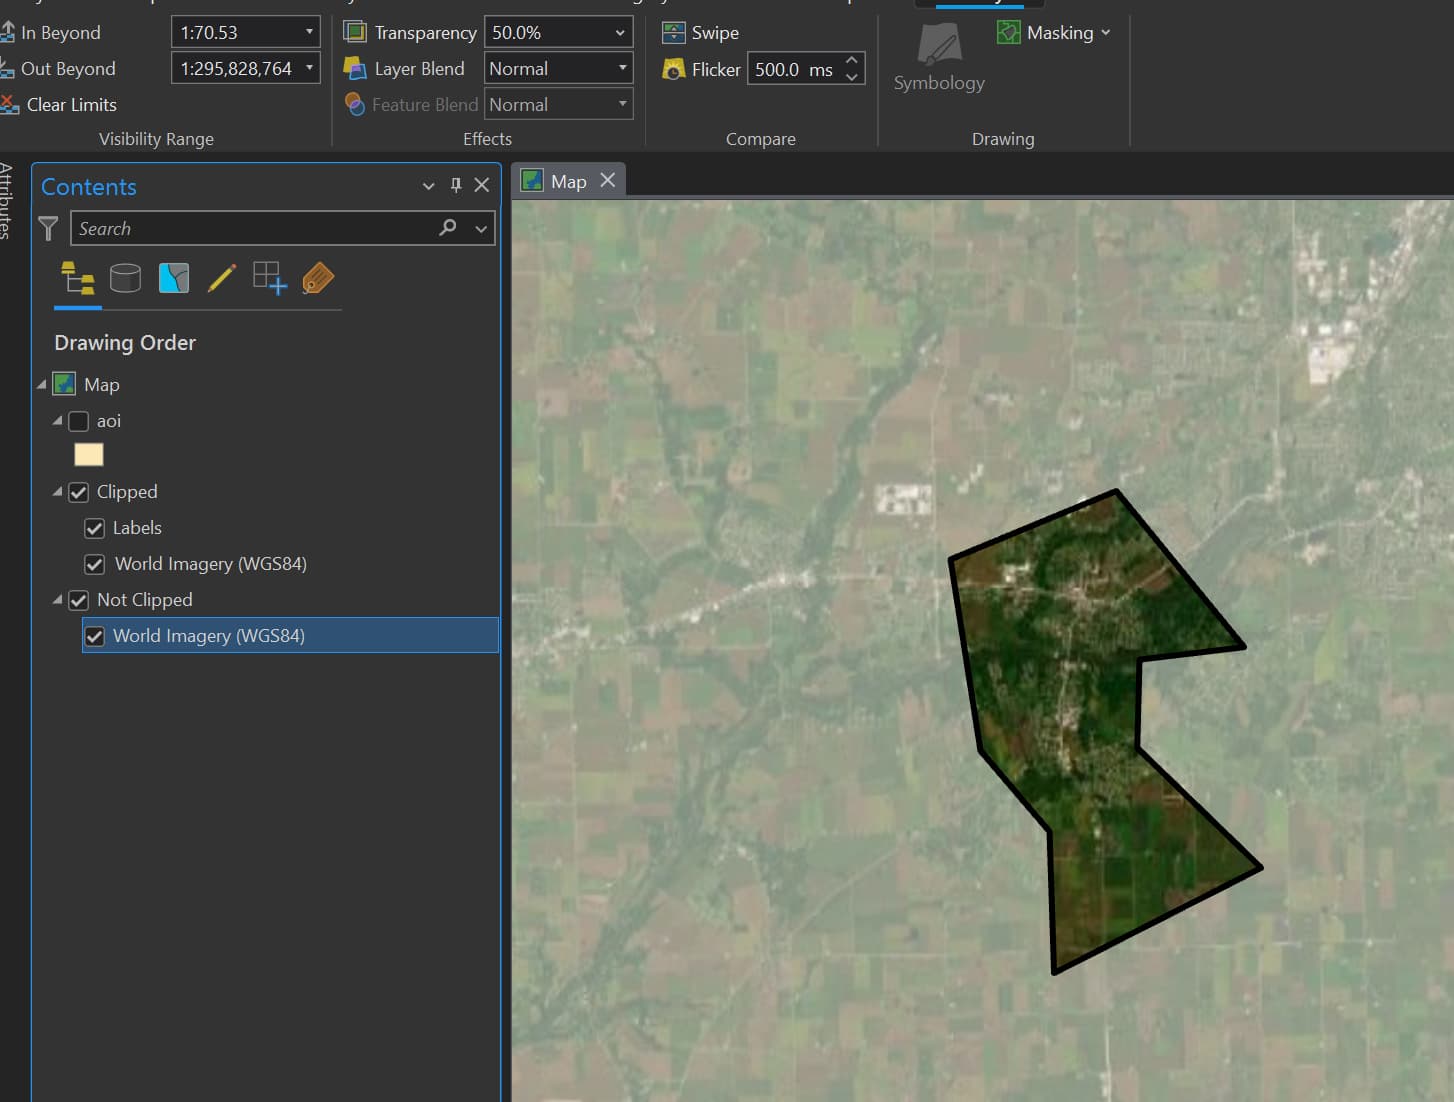
Task: Activate the Swipe compare tool
Action: coord(700,32)
